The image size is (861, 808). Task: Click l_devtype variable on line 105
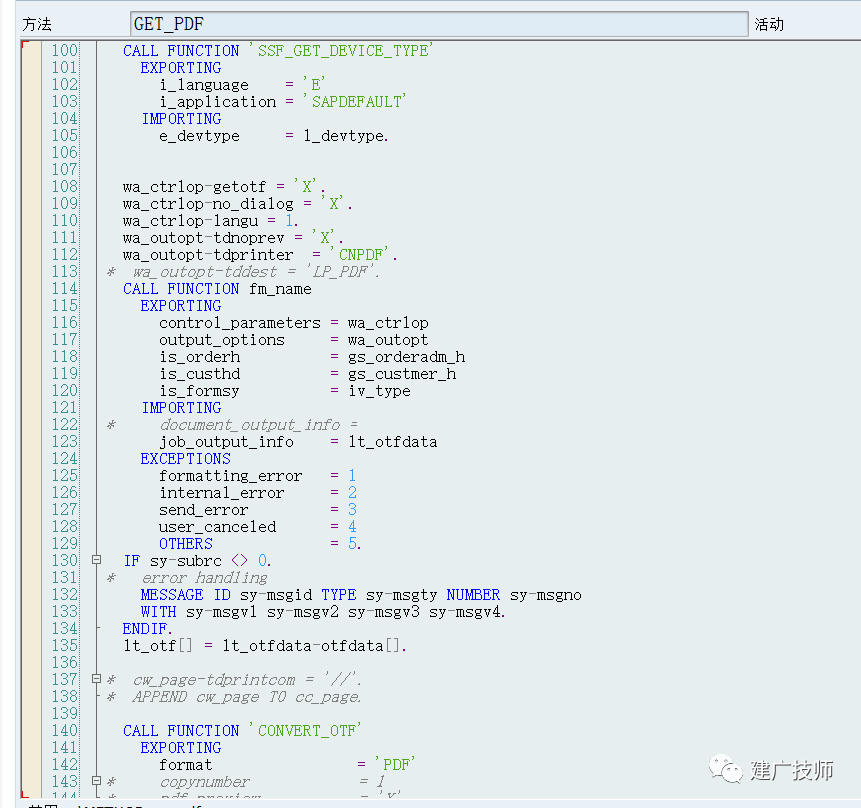click(344, 136)
